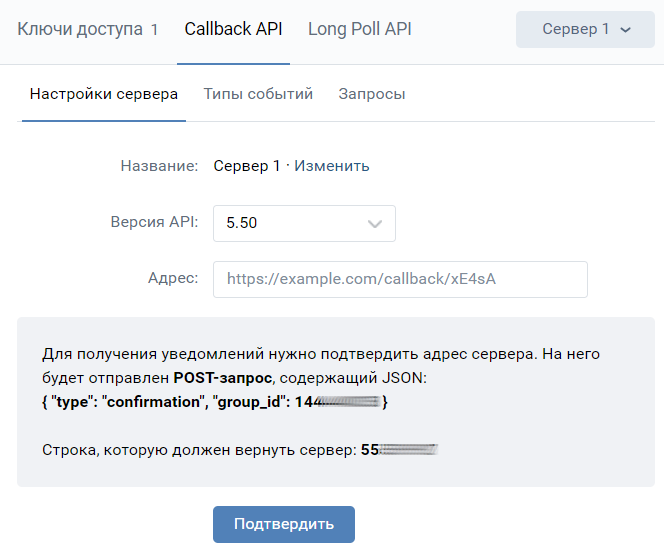Focus the Адрес URL input field
The height and width of the screenshot is (551, 664).
pos(400,279)
